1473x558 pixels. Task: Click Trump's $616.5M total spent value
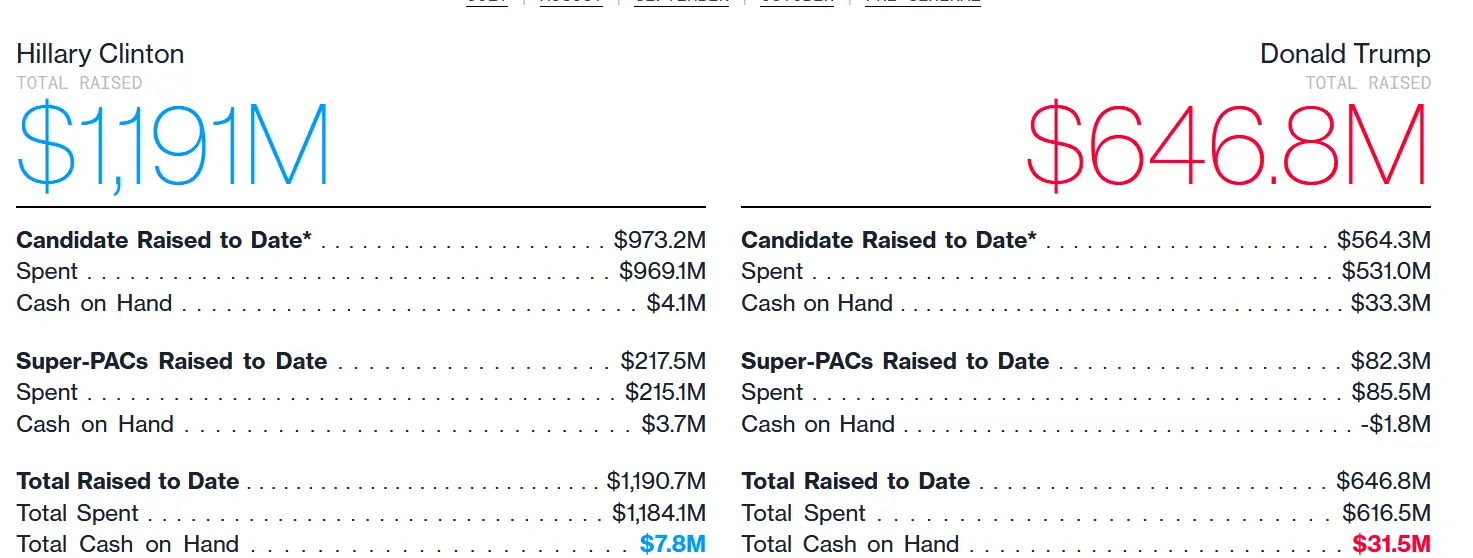click(x=1386, y=513)
